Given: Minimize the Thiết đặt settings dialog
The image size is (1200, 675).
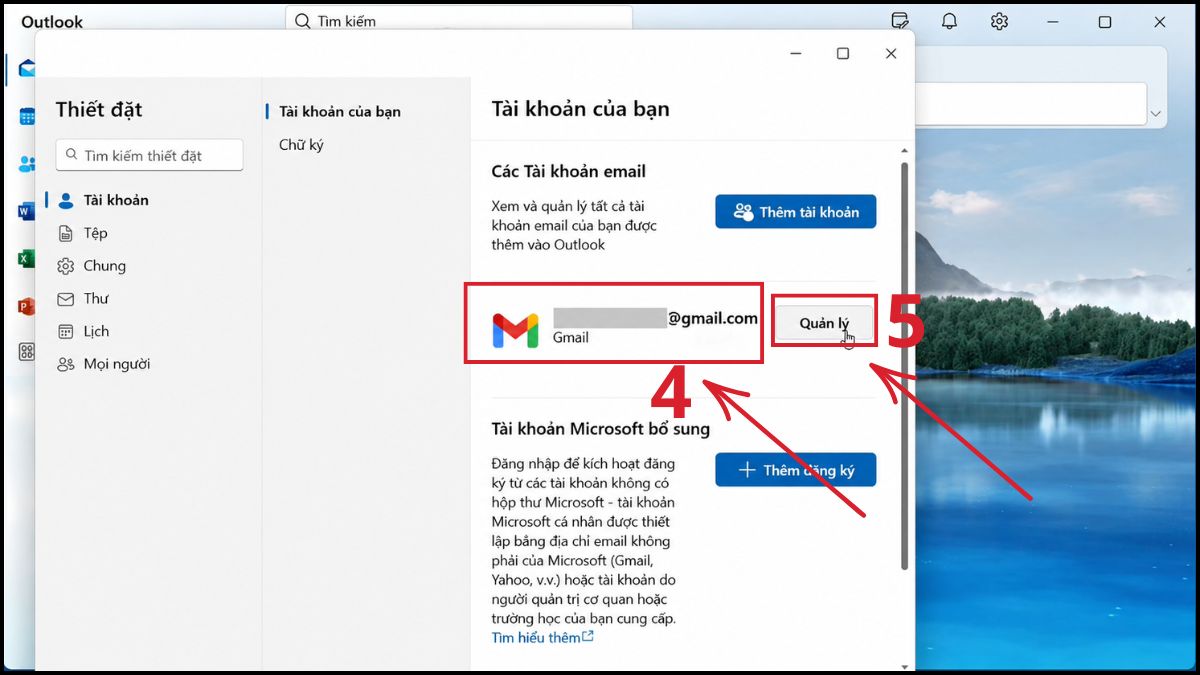Looking at the screenshot, I should [795, 54].
